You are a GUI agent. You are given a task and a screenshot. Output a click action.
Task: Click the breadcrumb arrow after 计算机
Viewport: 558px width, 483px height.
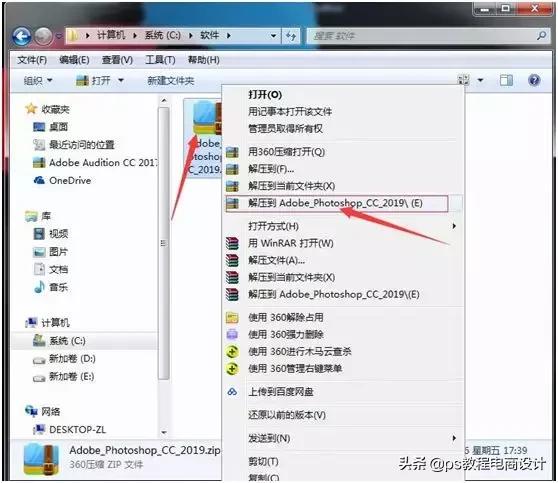click(135, 36)
